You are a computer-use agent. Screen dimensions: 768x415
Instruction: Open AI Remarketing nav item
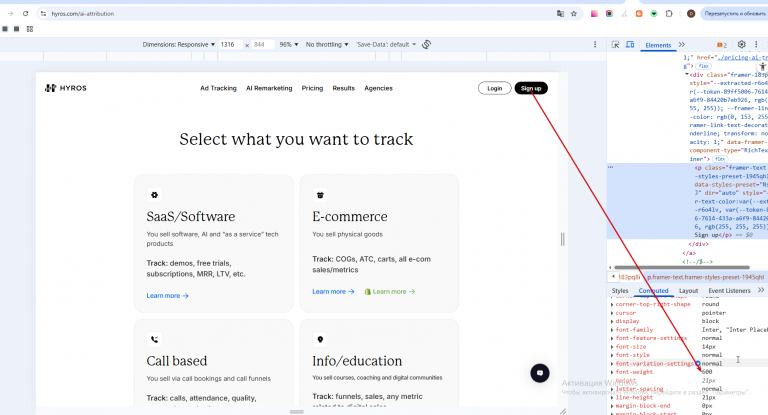269,88
